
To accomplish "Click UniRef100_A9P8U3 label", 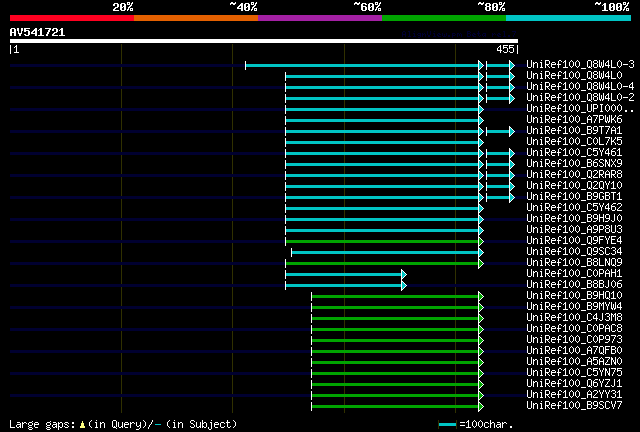I will tap(574, 229).
